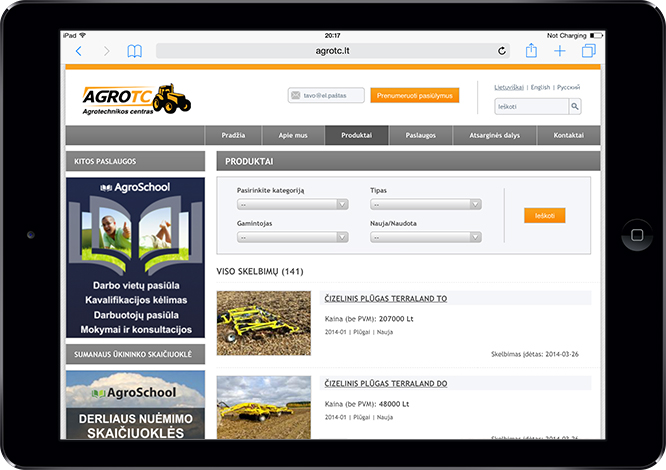Open the Apie mus menu item

(293, 135)
